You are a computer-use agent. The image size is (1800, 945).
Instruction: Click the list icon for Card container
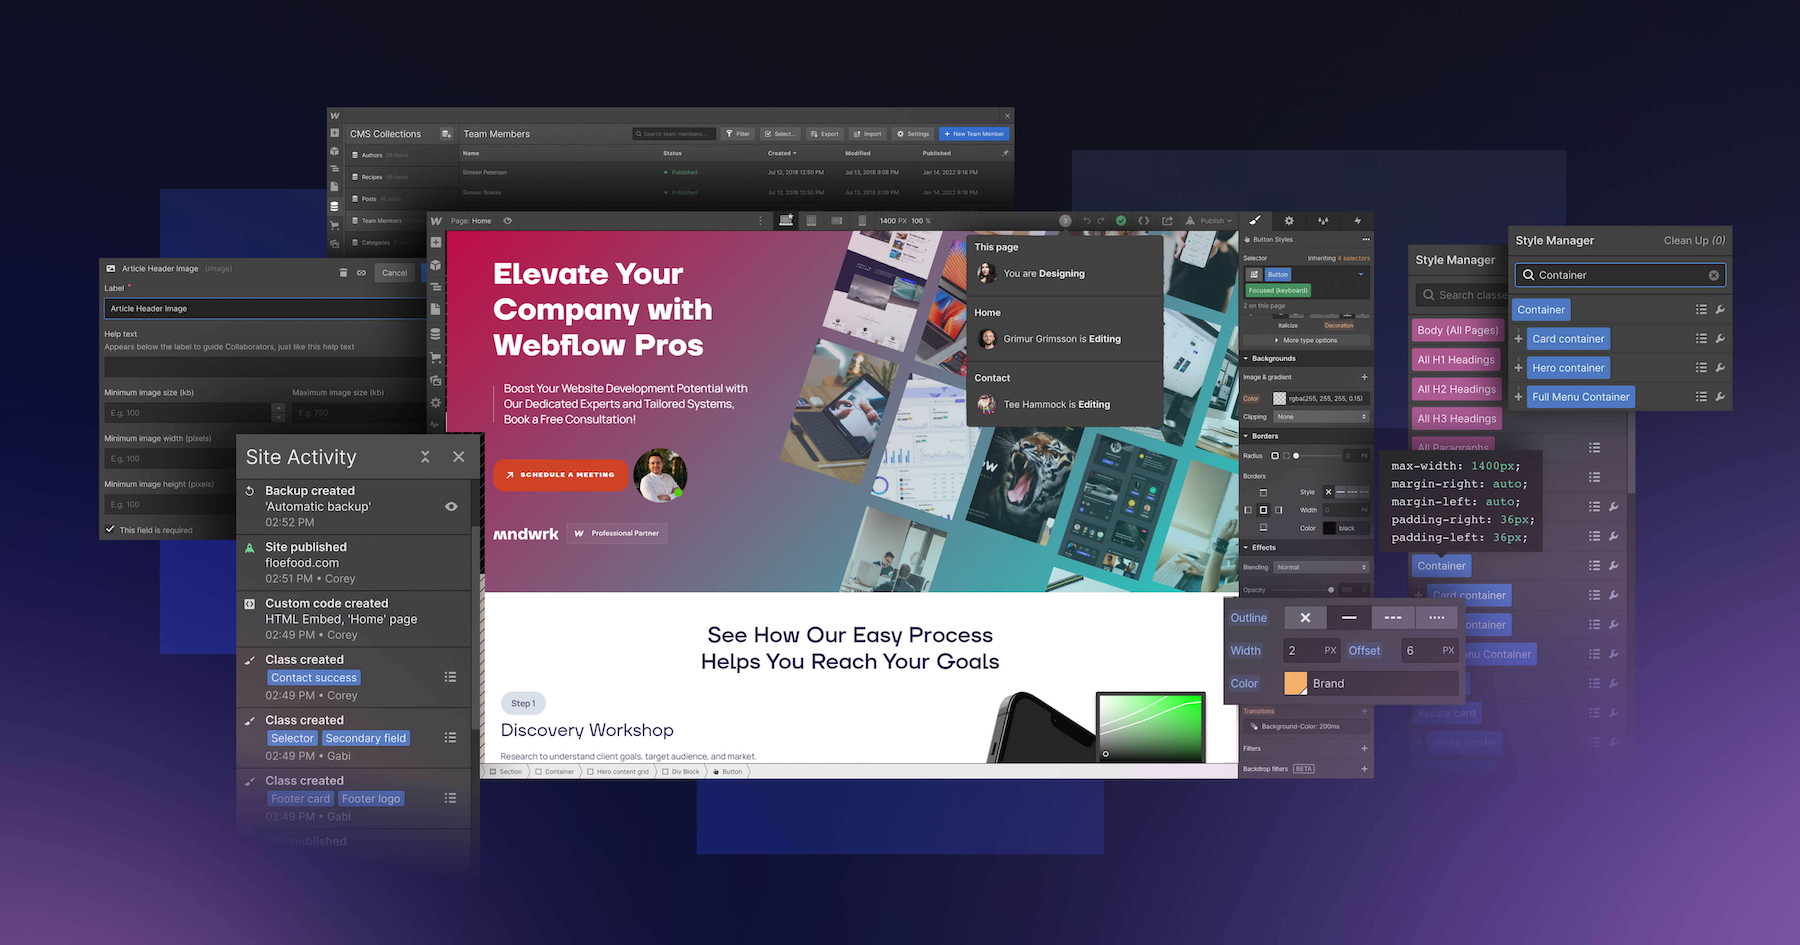(1701, 339)
